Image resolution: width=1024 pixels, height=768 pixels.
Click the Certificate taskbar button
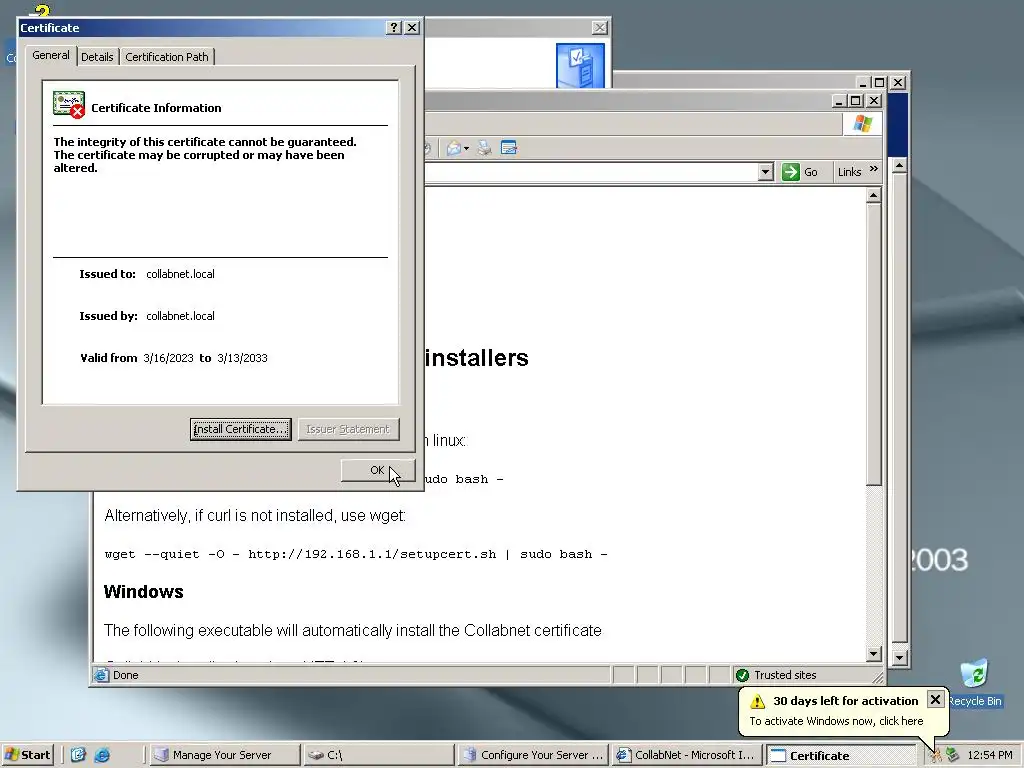pos(842,756)
